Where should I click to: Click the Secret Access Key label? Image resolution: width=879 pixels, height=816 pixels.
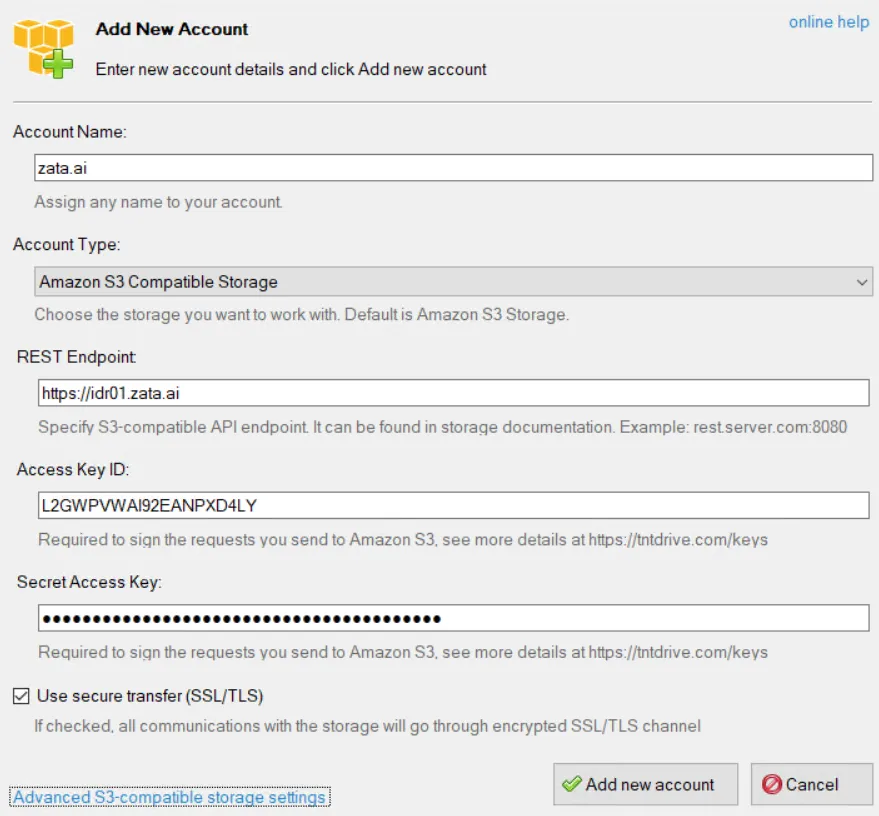tap(89, 582)
